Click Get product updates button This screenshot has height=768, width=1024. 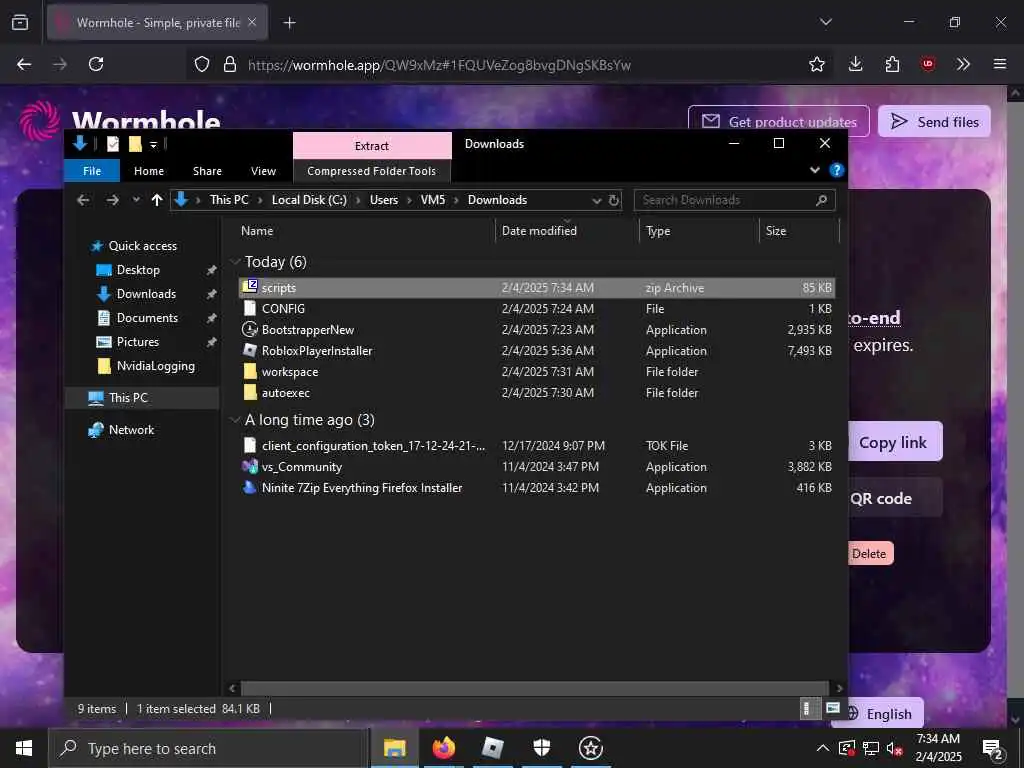click(x=778, y=121)
